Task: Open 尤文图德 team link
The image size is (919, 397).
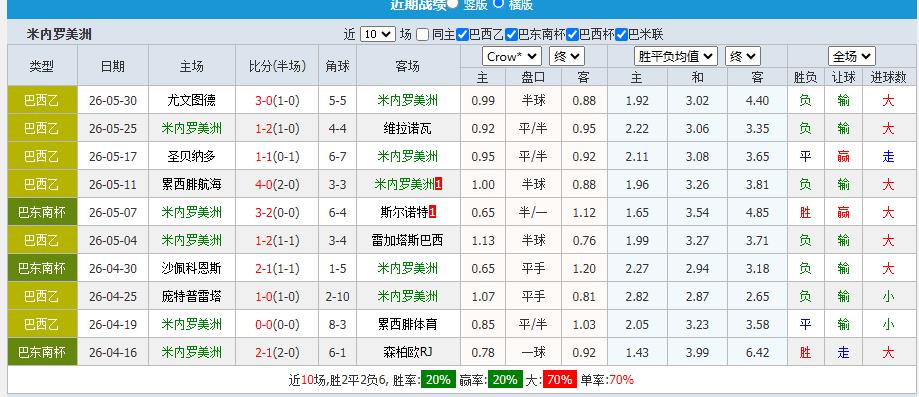Action: tap(192, 100)
